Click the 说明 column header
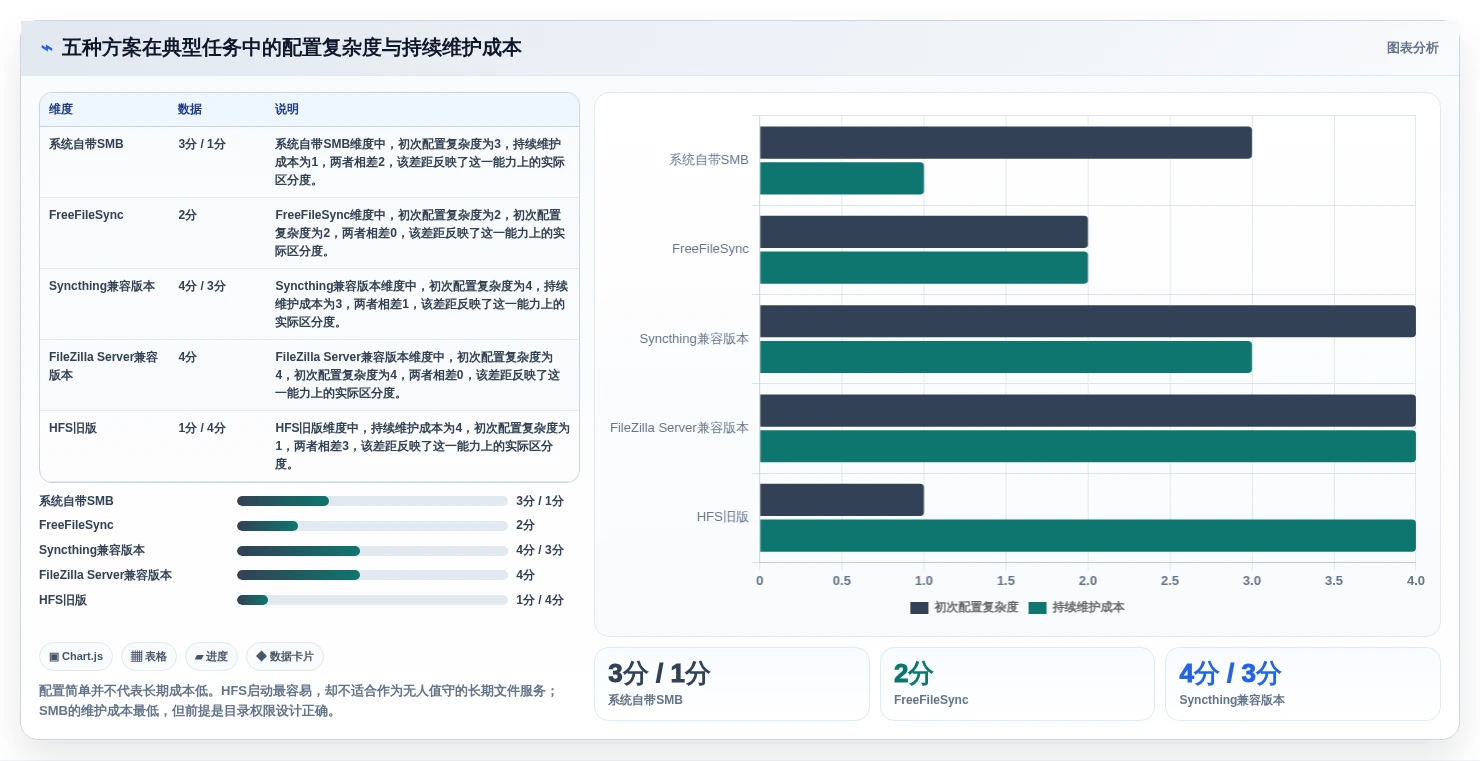1480x761 pixels. point(287,109)
